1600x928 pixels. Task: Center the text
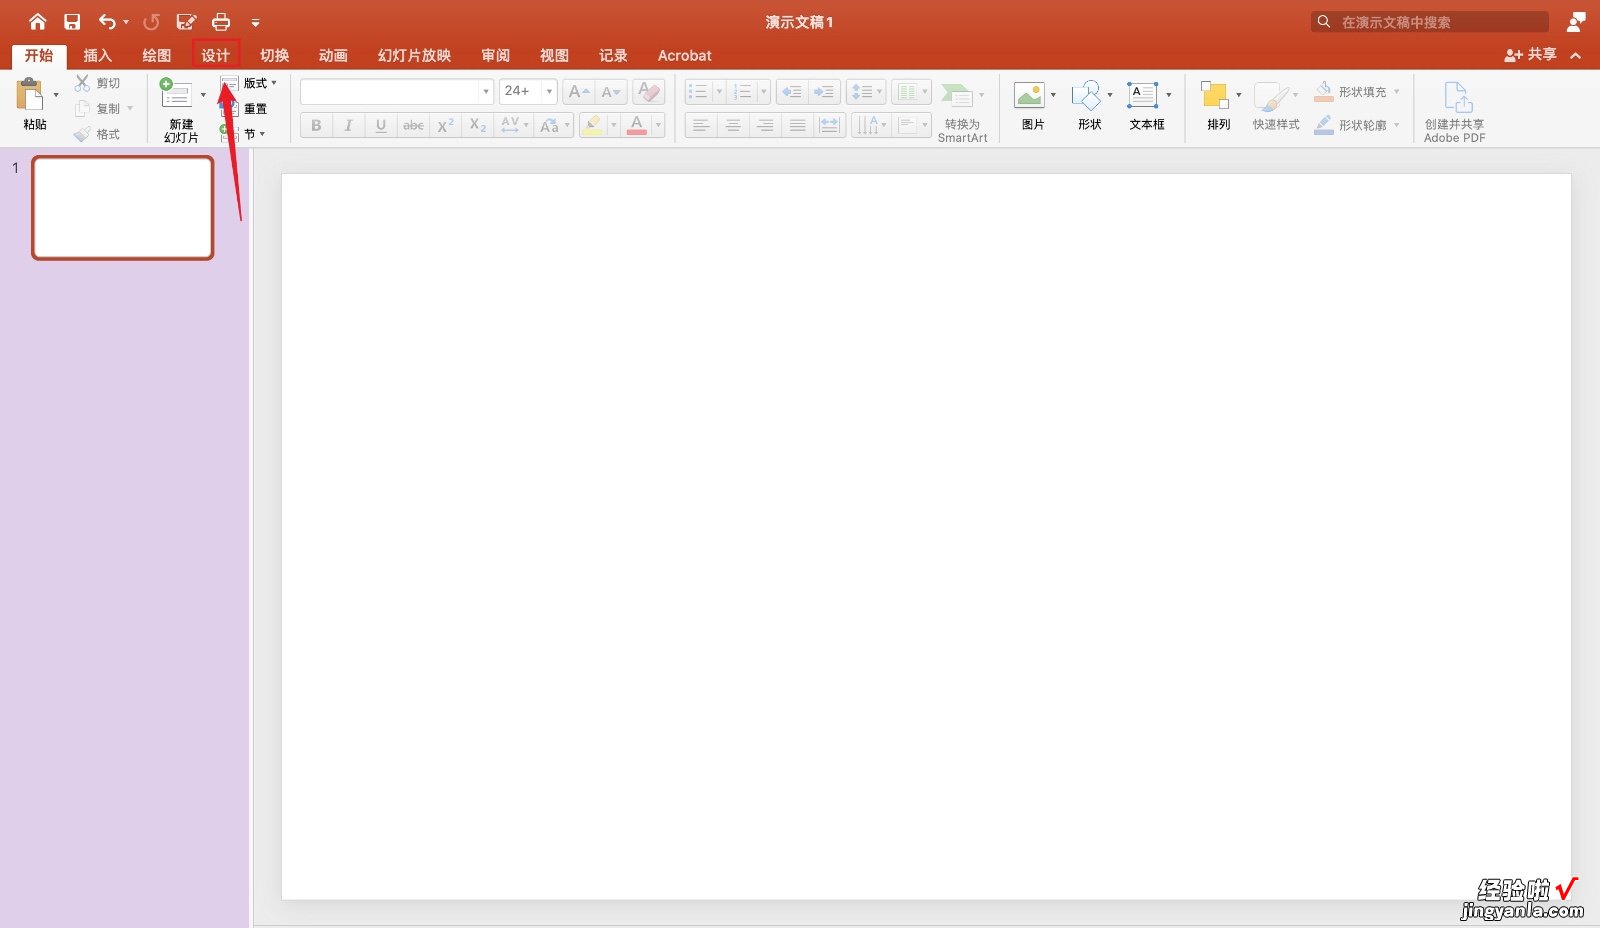click(733, 125)
